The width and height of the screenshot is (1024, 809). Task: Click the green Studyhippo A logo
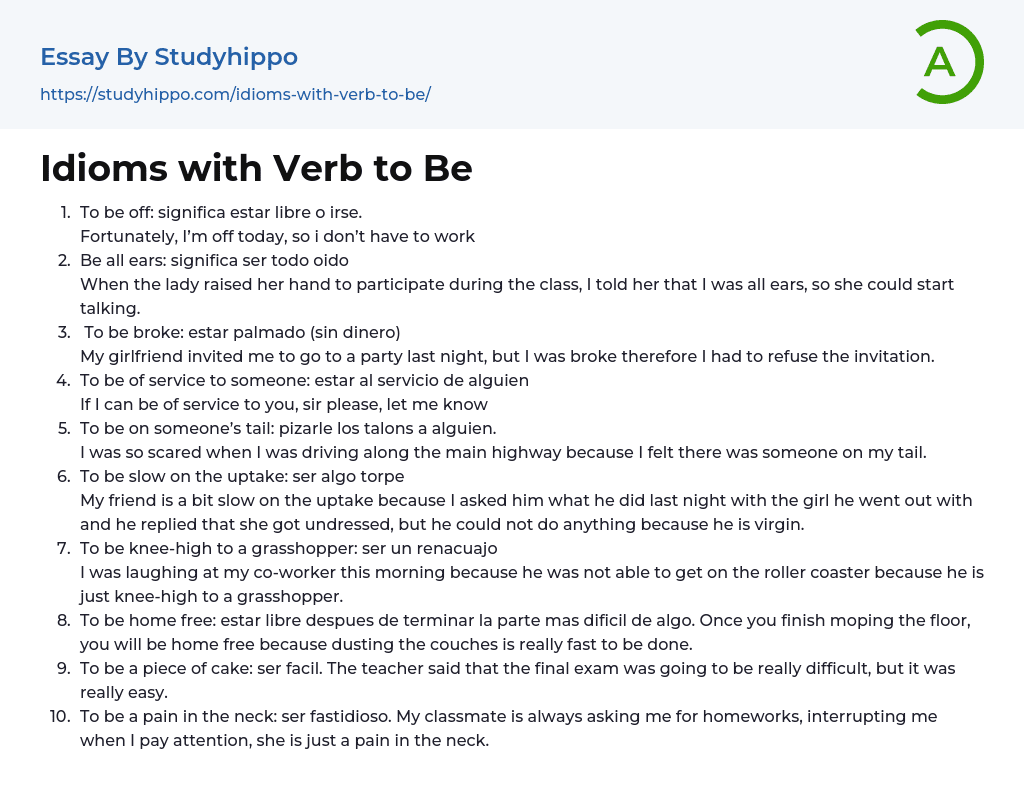pyautogui.click(x=948, y=62)
